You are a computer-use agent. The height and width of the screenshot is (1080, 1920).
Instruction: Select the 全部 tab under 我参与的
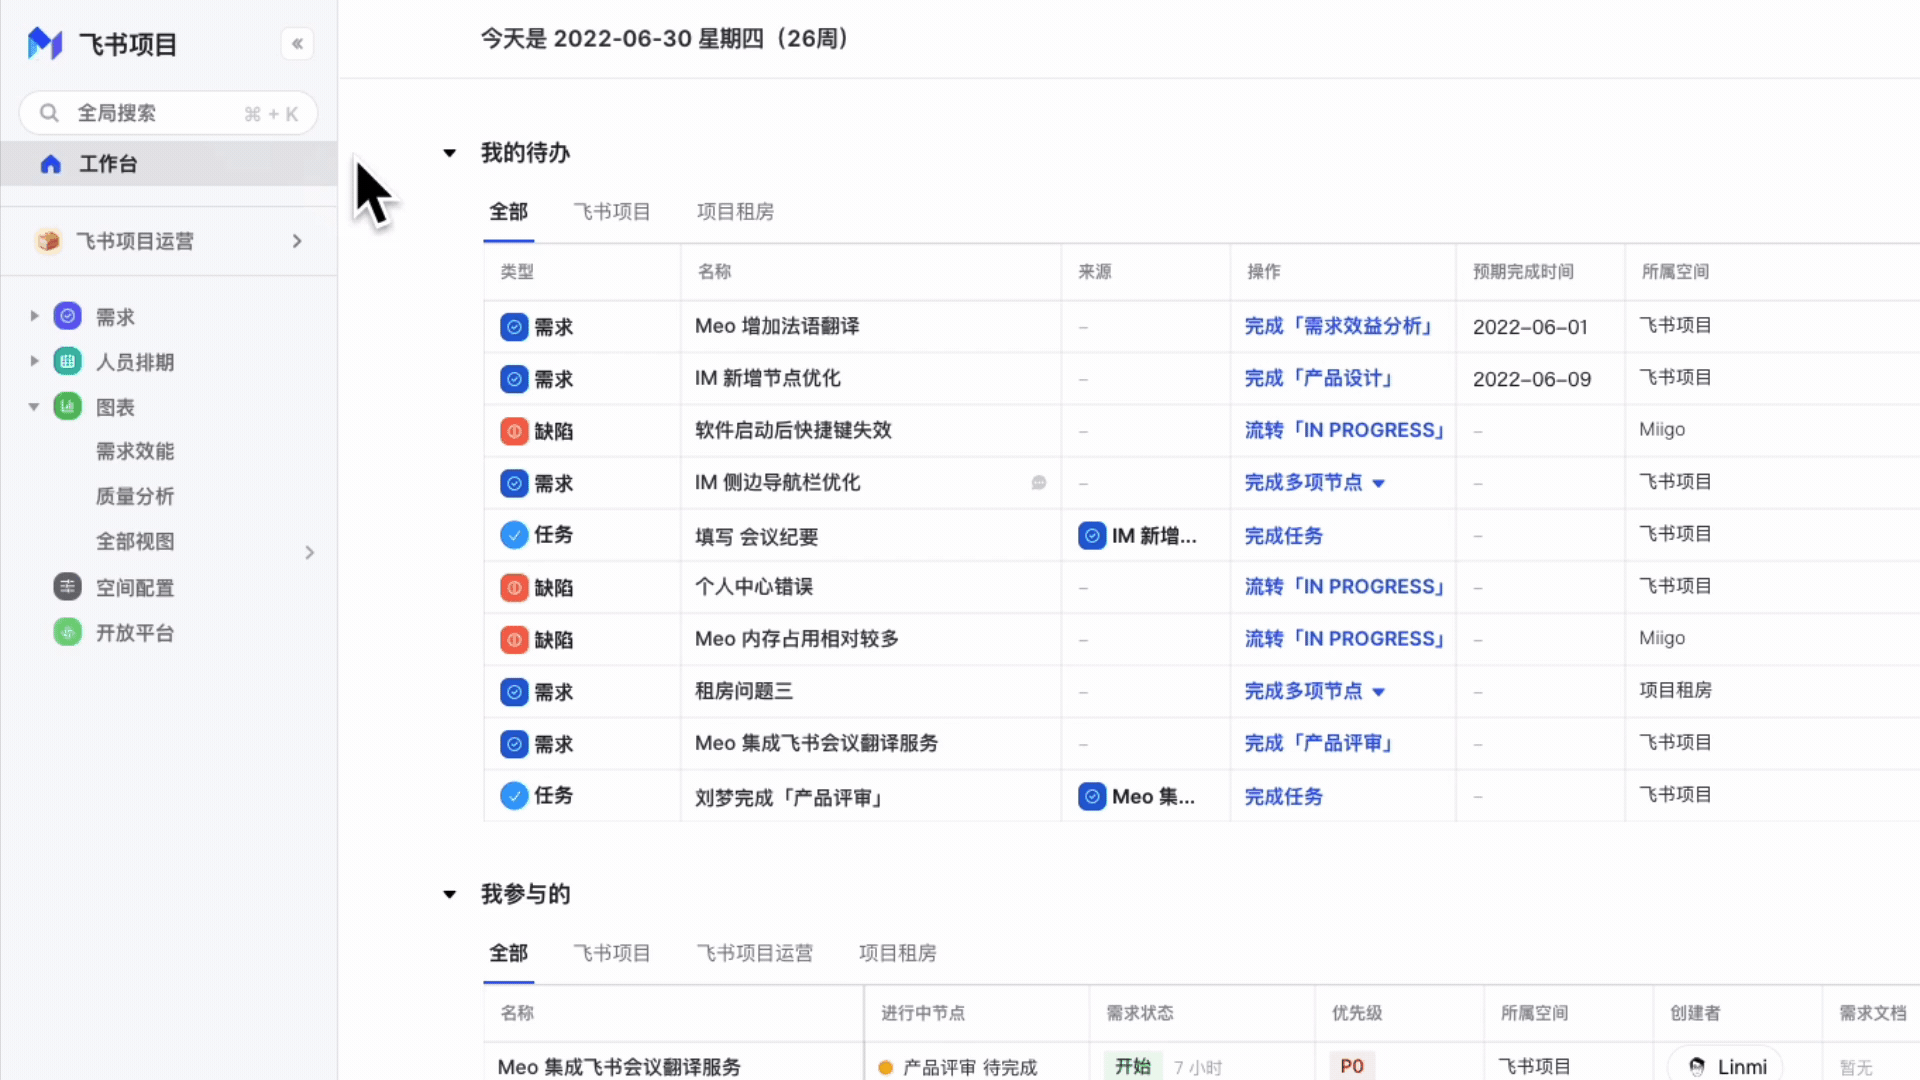point(508,953)
